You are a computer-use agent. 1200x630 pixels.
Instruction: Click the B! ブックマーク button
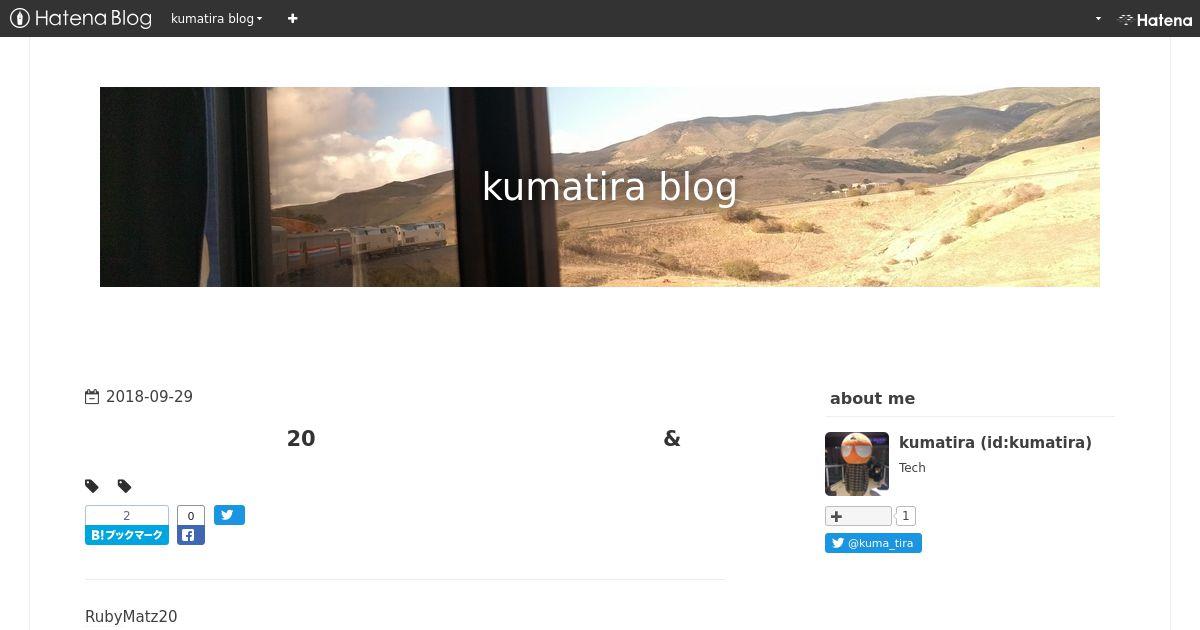point(127,535)
